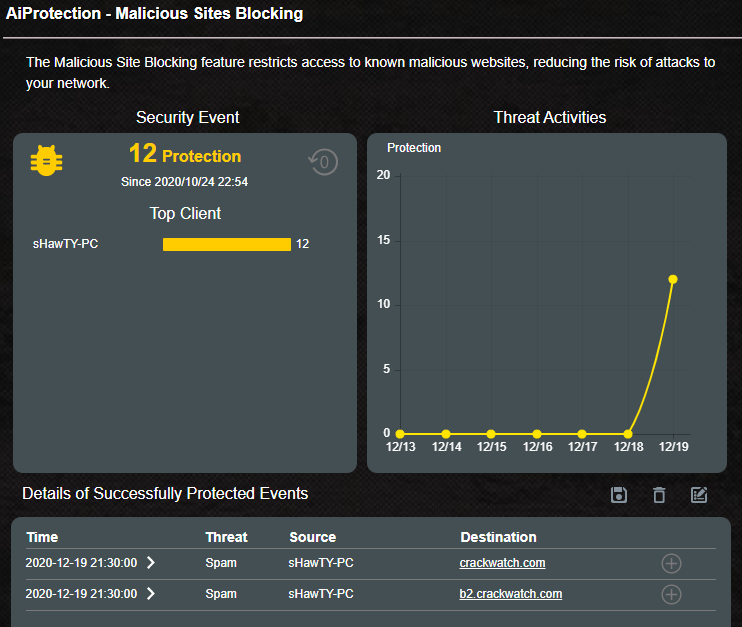The image size is (742, 627).
Task: Click the 12 Protection count heading
Action: [x=185, y=155]
